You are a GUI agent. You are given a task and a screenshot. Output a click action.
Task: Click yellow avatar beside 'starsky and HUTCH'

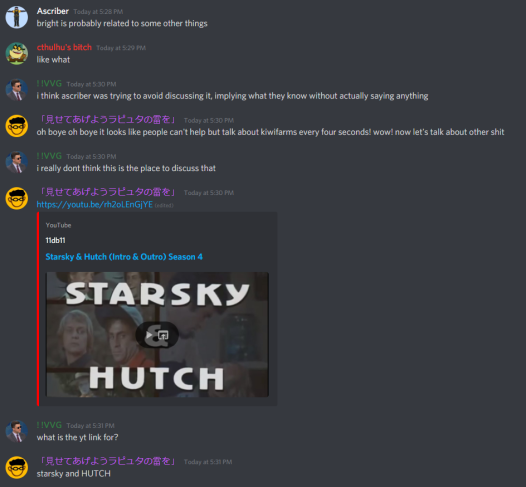coord(16,467)
